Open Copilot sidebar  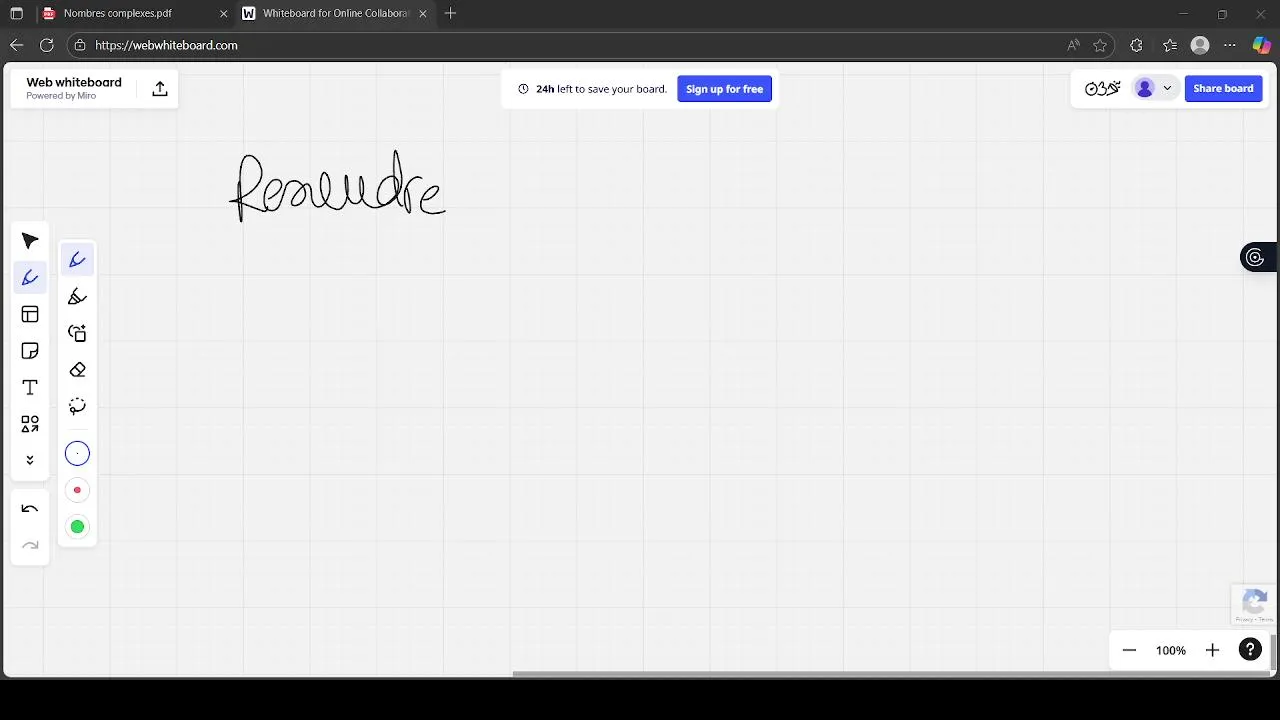(1262, 45)
